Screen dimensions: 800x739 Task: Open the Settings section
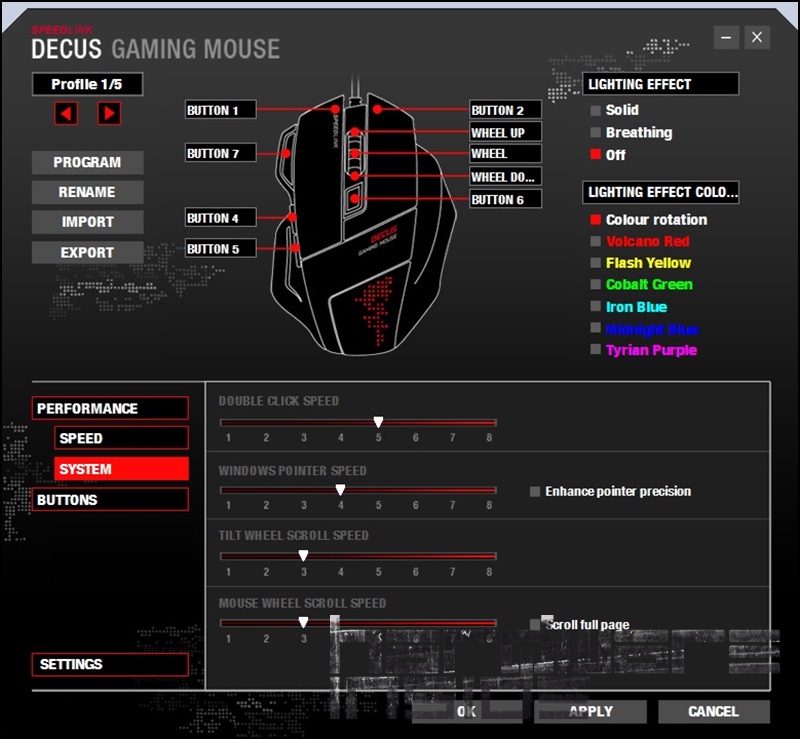[110, 664]
